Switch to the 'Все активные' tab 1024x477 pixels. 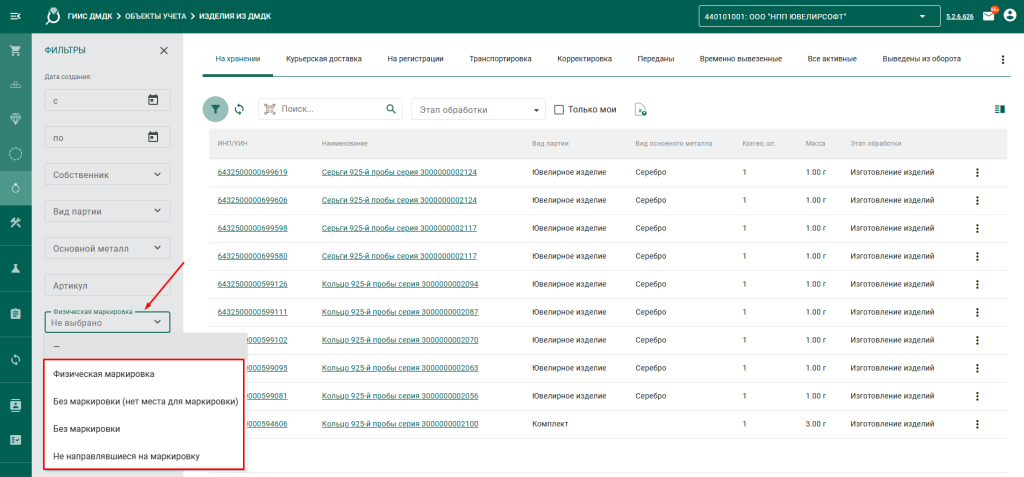832,59
